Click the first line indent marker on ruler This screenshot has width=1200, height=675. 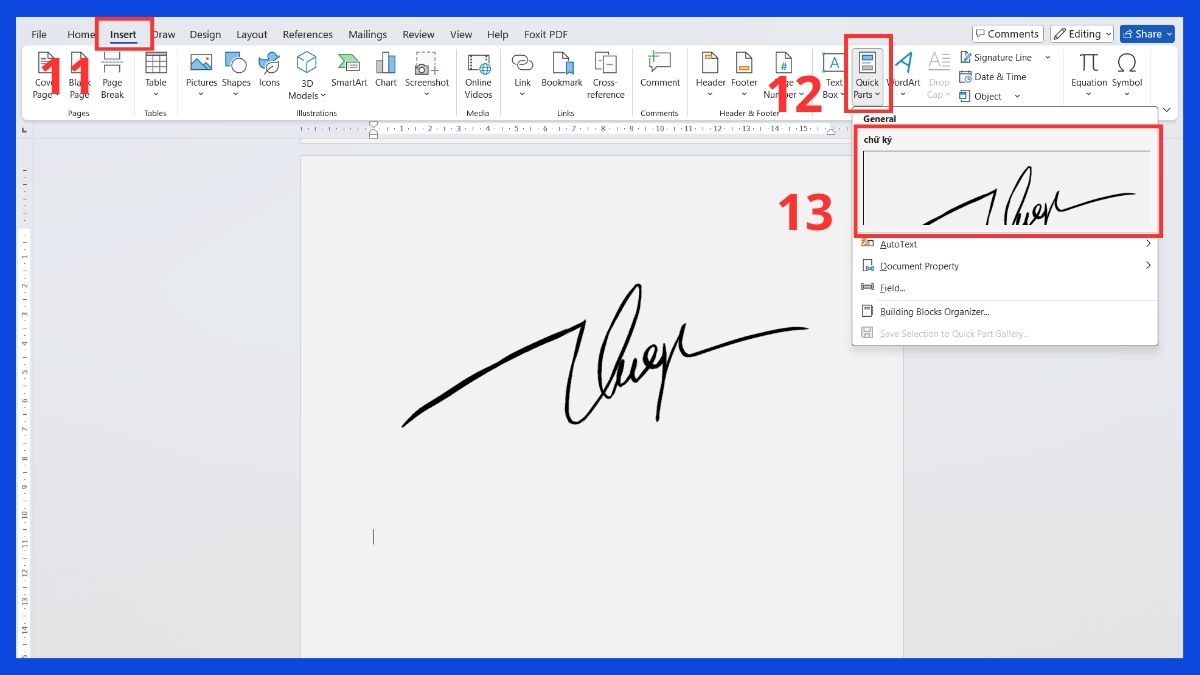(374, 125)
